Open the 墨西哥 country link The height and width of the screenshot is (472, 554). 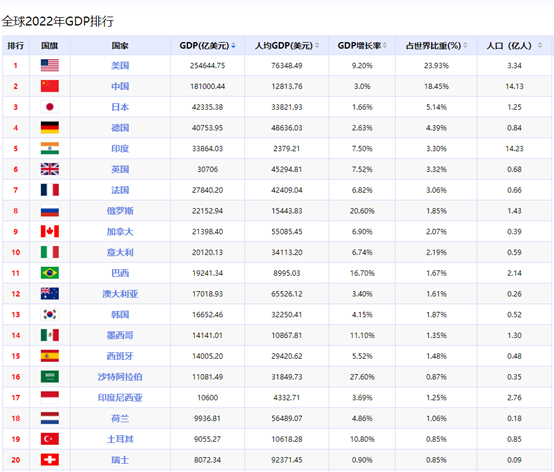pos(120,335)
